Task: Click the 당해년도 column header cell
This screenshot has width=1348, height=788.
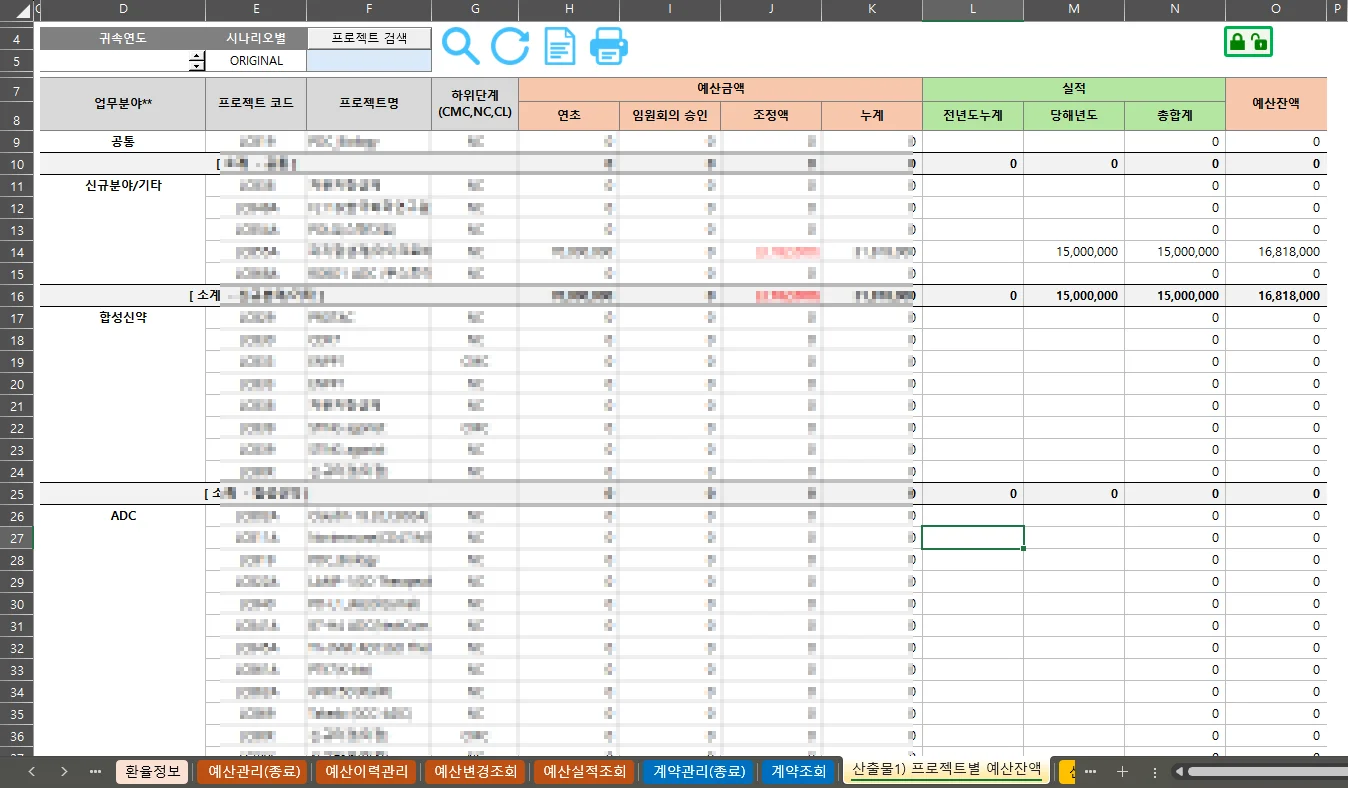Action: (x=1073, y=115)
